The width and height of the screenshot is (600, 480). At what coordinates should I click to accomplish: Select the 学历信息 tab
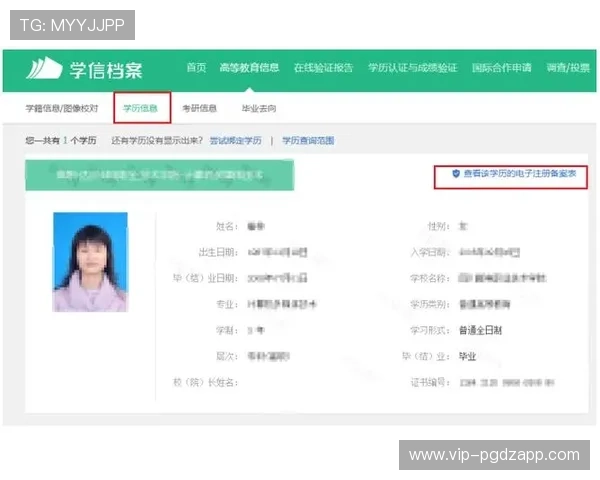pyautogui.click(x=140, y=107)
